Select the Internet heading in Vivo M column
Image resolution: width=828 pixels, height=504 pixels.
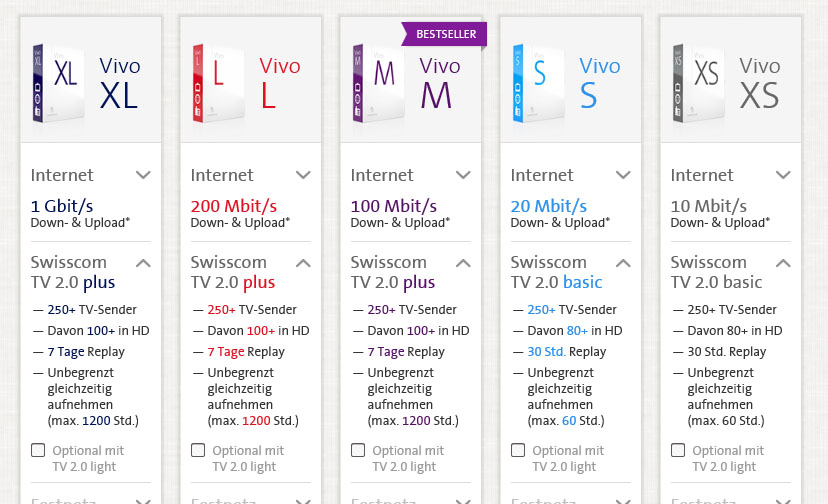point(382,175)
